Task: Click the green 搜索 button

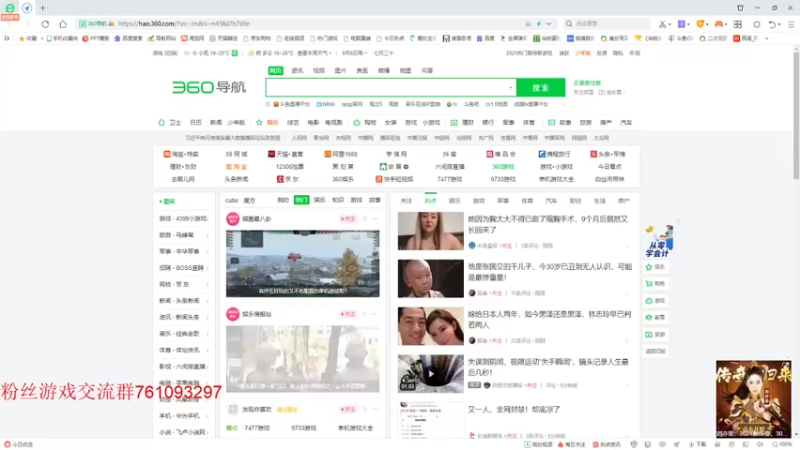Action: click(541, 87)
